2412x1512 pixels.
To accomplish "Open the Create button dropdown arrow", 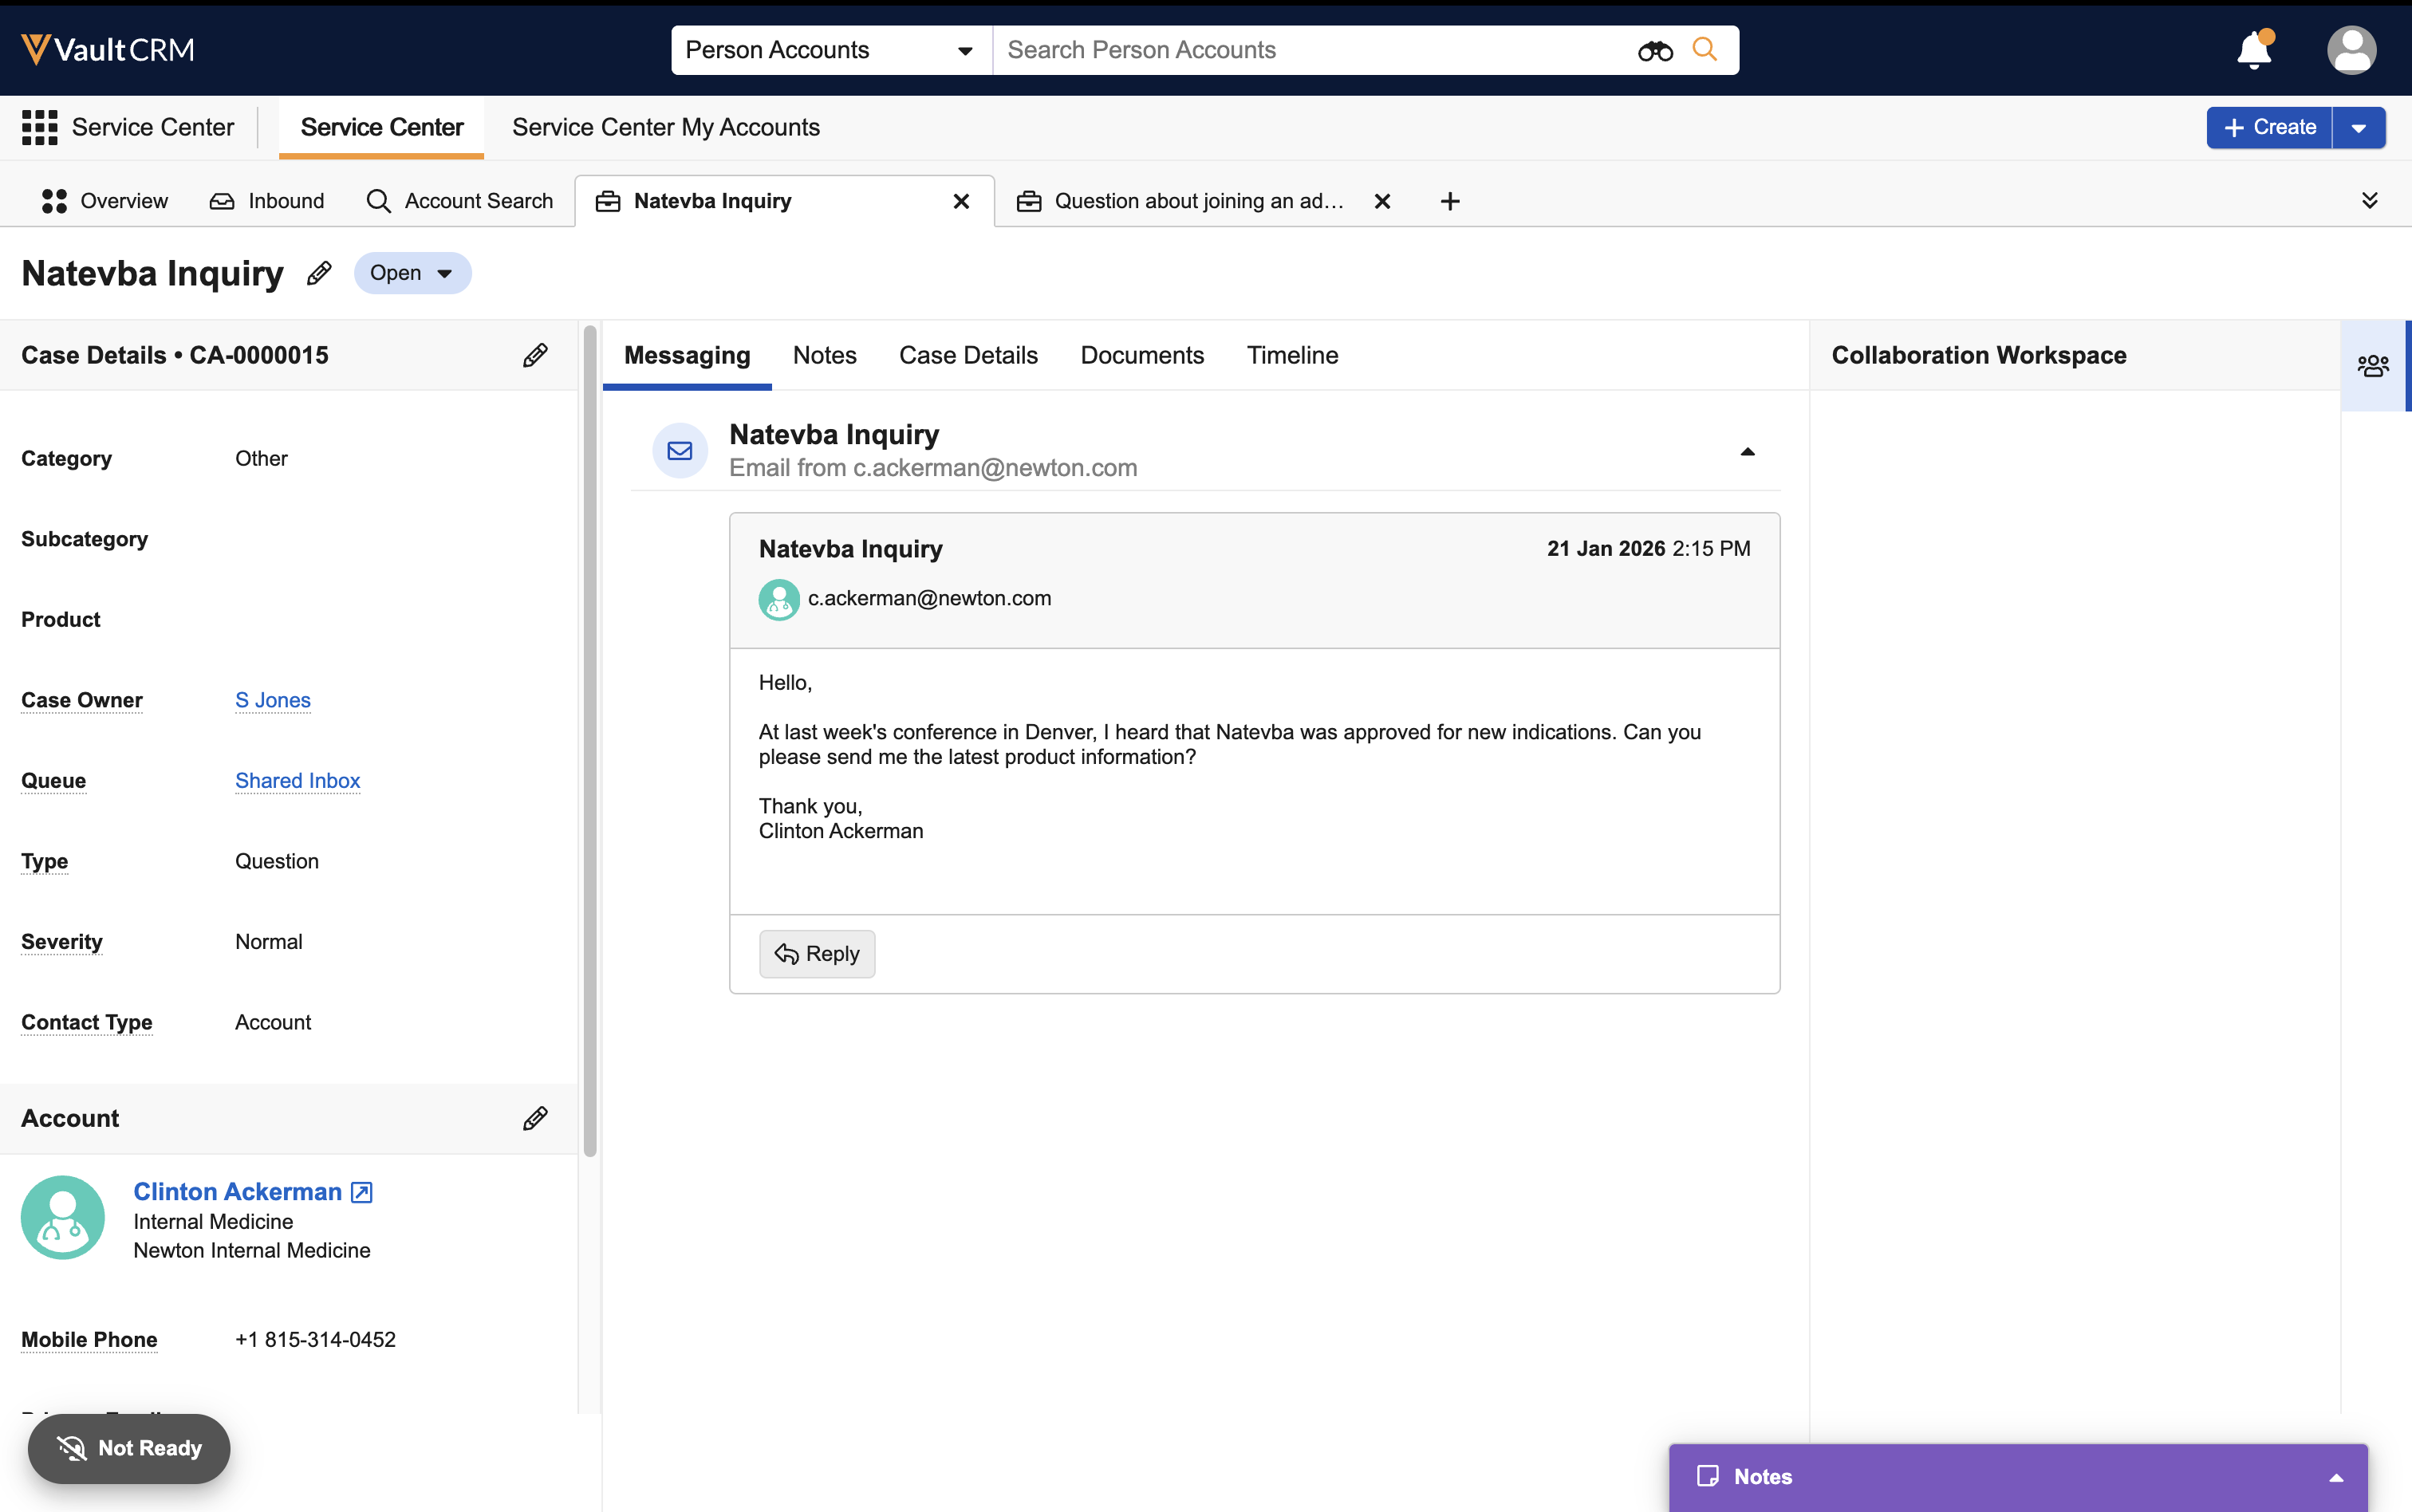I will tap(2359, 128).
